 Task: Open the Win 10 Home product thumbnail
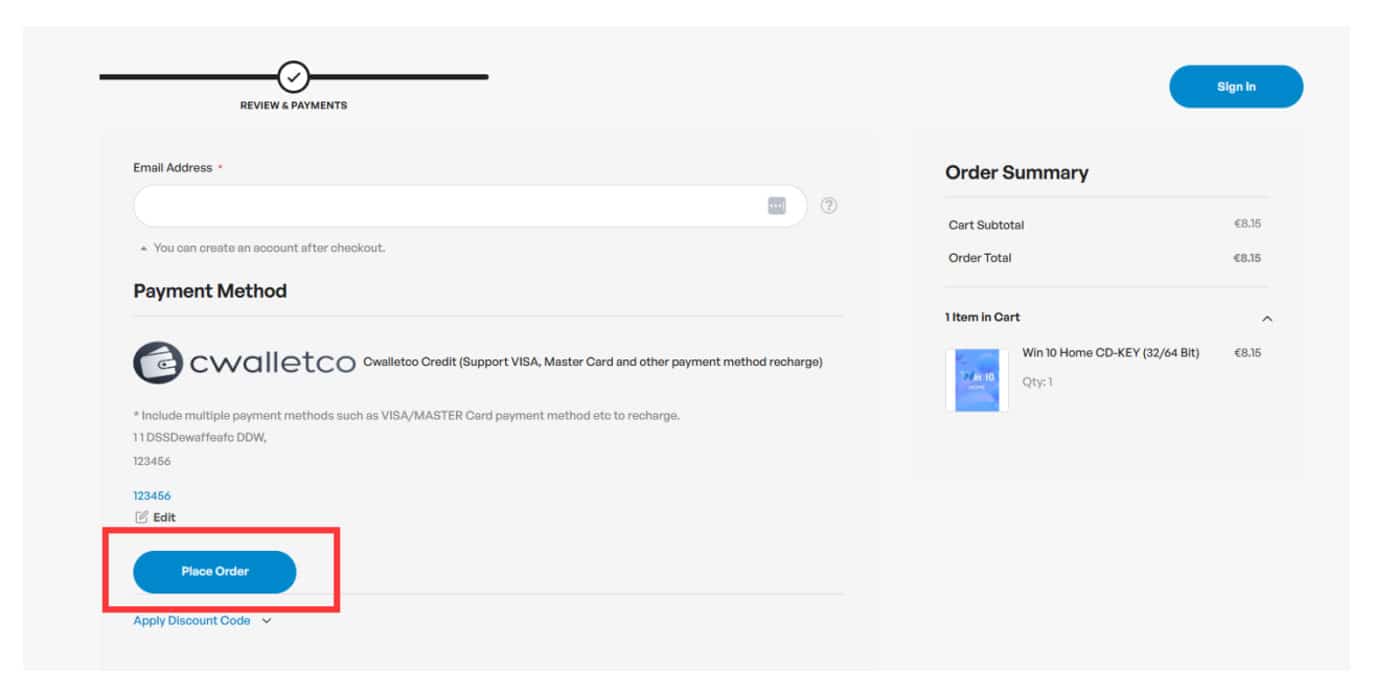(977, 380)
